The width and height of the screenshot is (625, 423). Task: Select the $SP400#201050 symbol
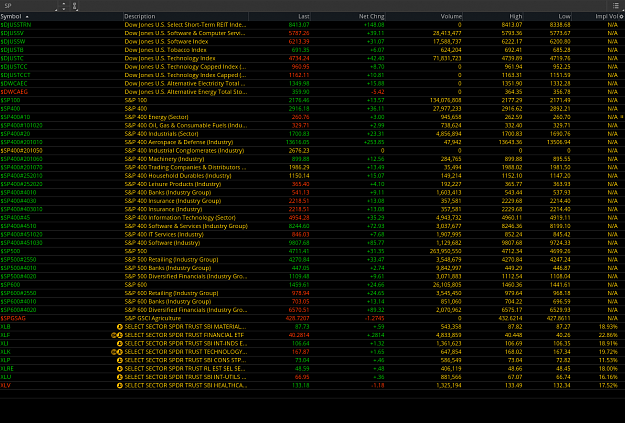click(21, 150)
